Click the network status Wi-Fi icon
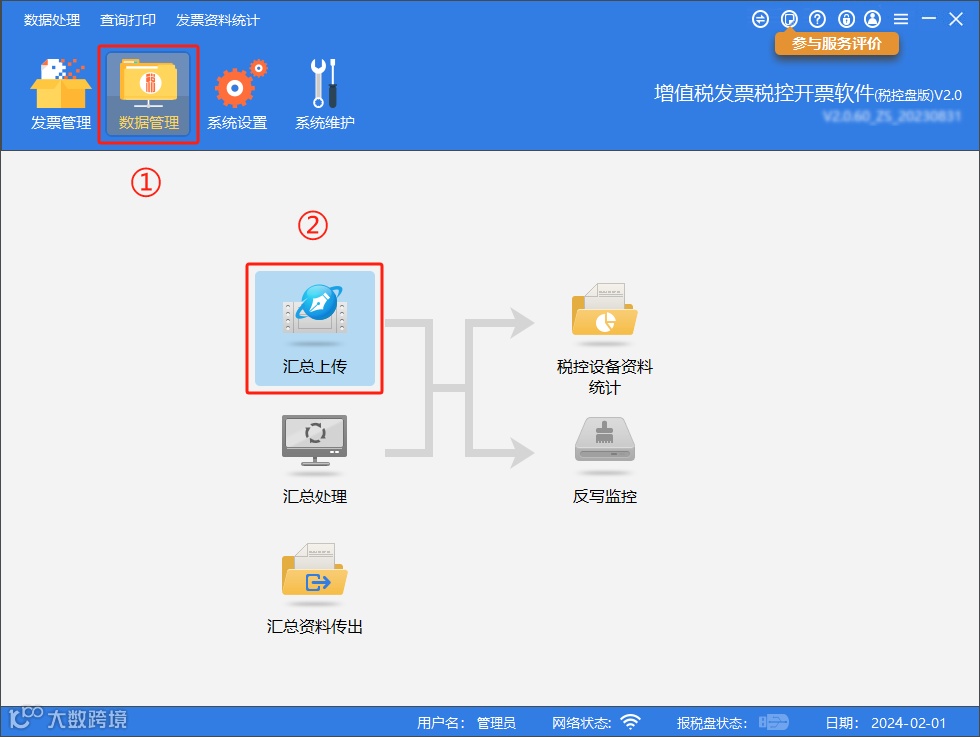The width and height of the screenshot is (980, 737). 631,722
